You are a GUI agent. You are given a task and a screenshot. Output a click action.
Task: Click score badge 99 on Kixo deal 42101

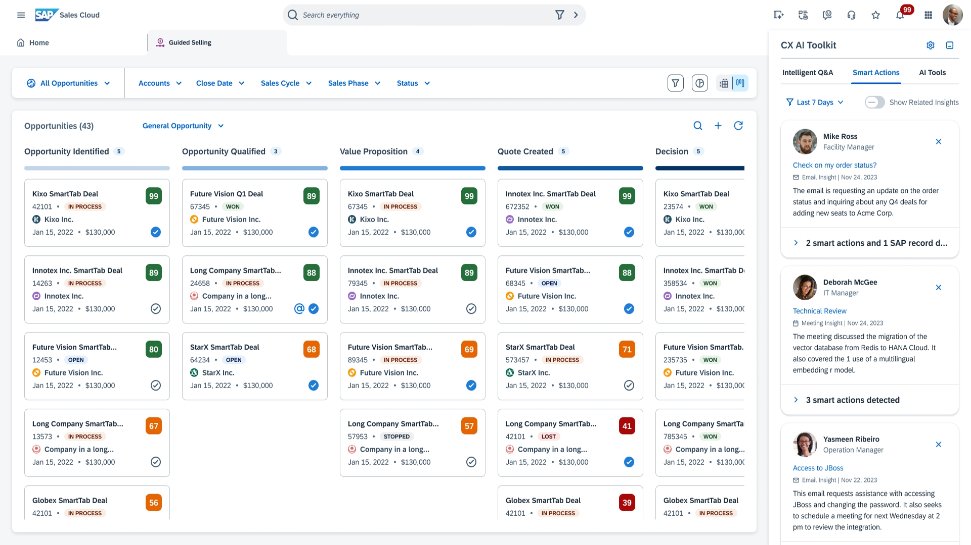point(154,196)
